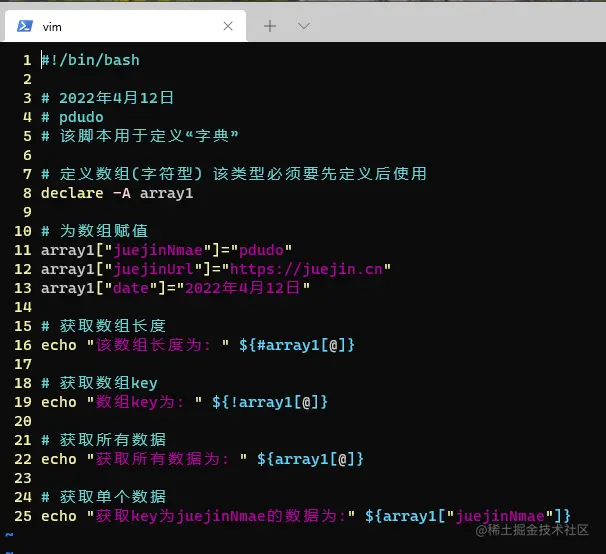Click the string "数组key为: " on line 19

tap(145, 402)
